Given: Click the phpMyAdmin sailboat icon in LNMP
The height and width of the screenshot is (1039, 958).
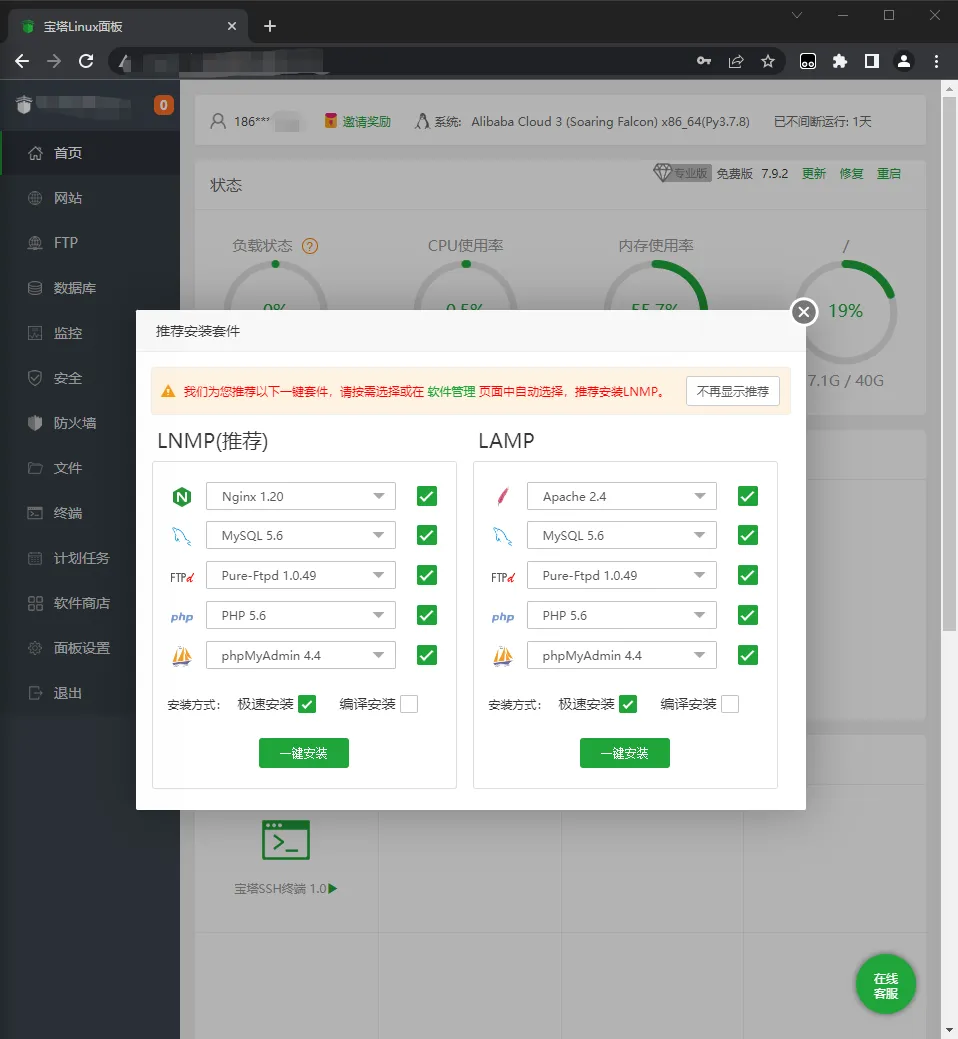Looking at the screenshot, I should pos(182,656).
